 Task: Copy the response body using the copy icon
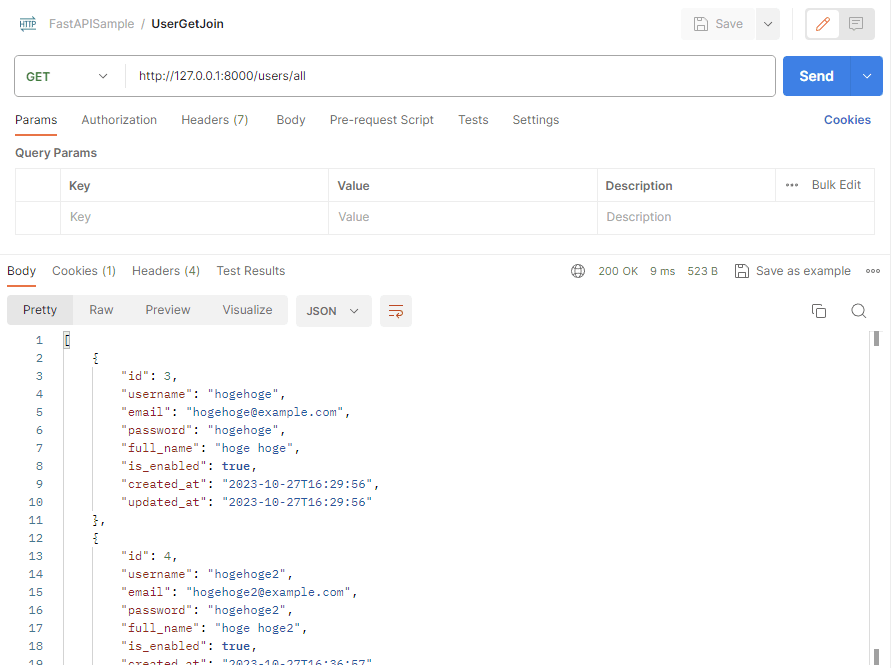click(819, 311)
